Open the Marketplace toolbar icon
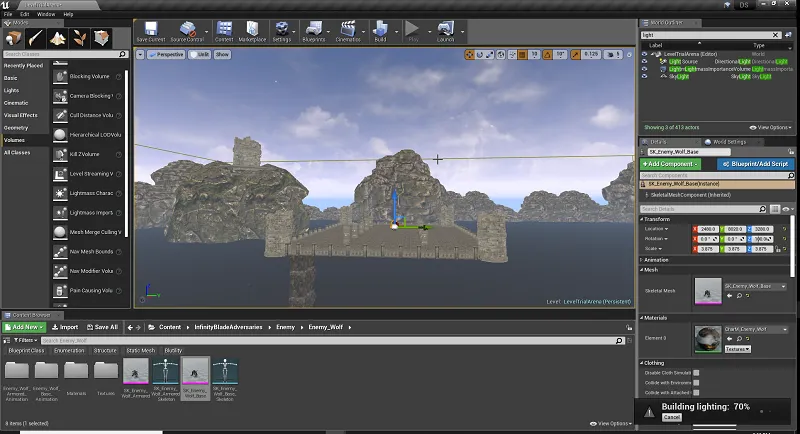Screen dimensions: 800x434 [x=252, y=32]
